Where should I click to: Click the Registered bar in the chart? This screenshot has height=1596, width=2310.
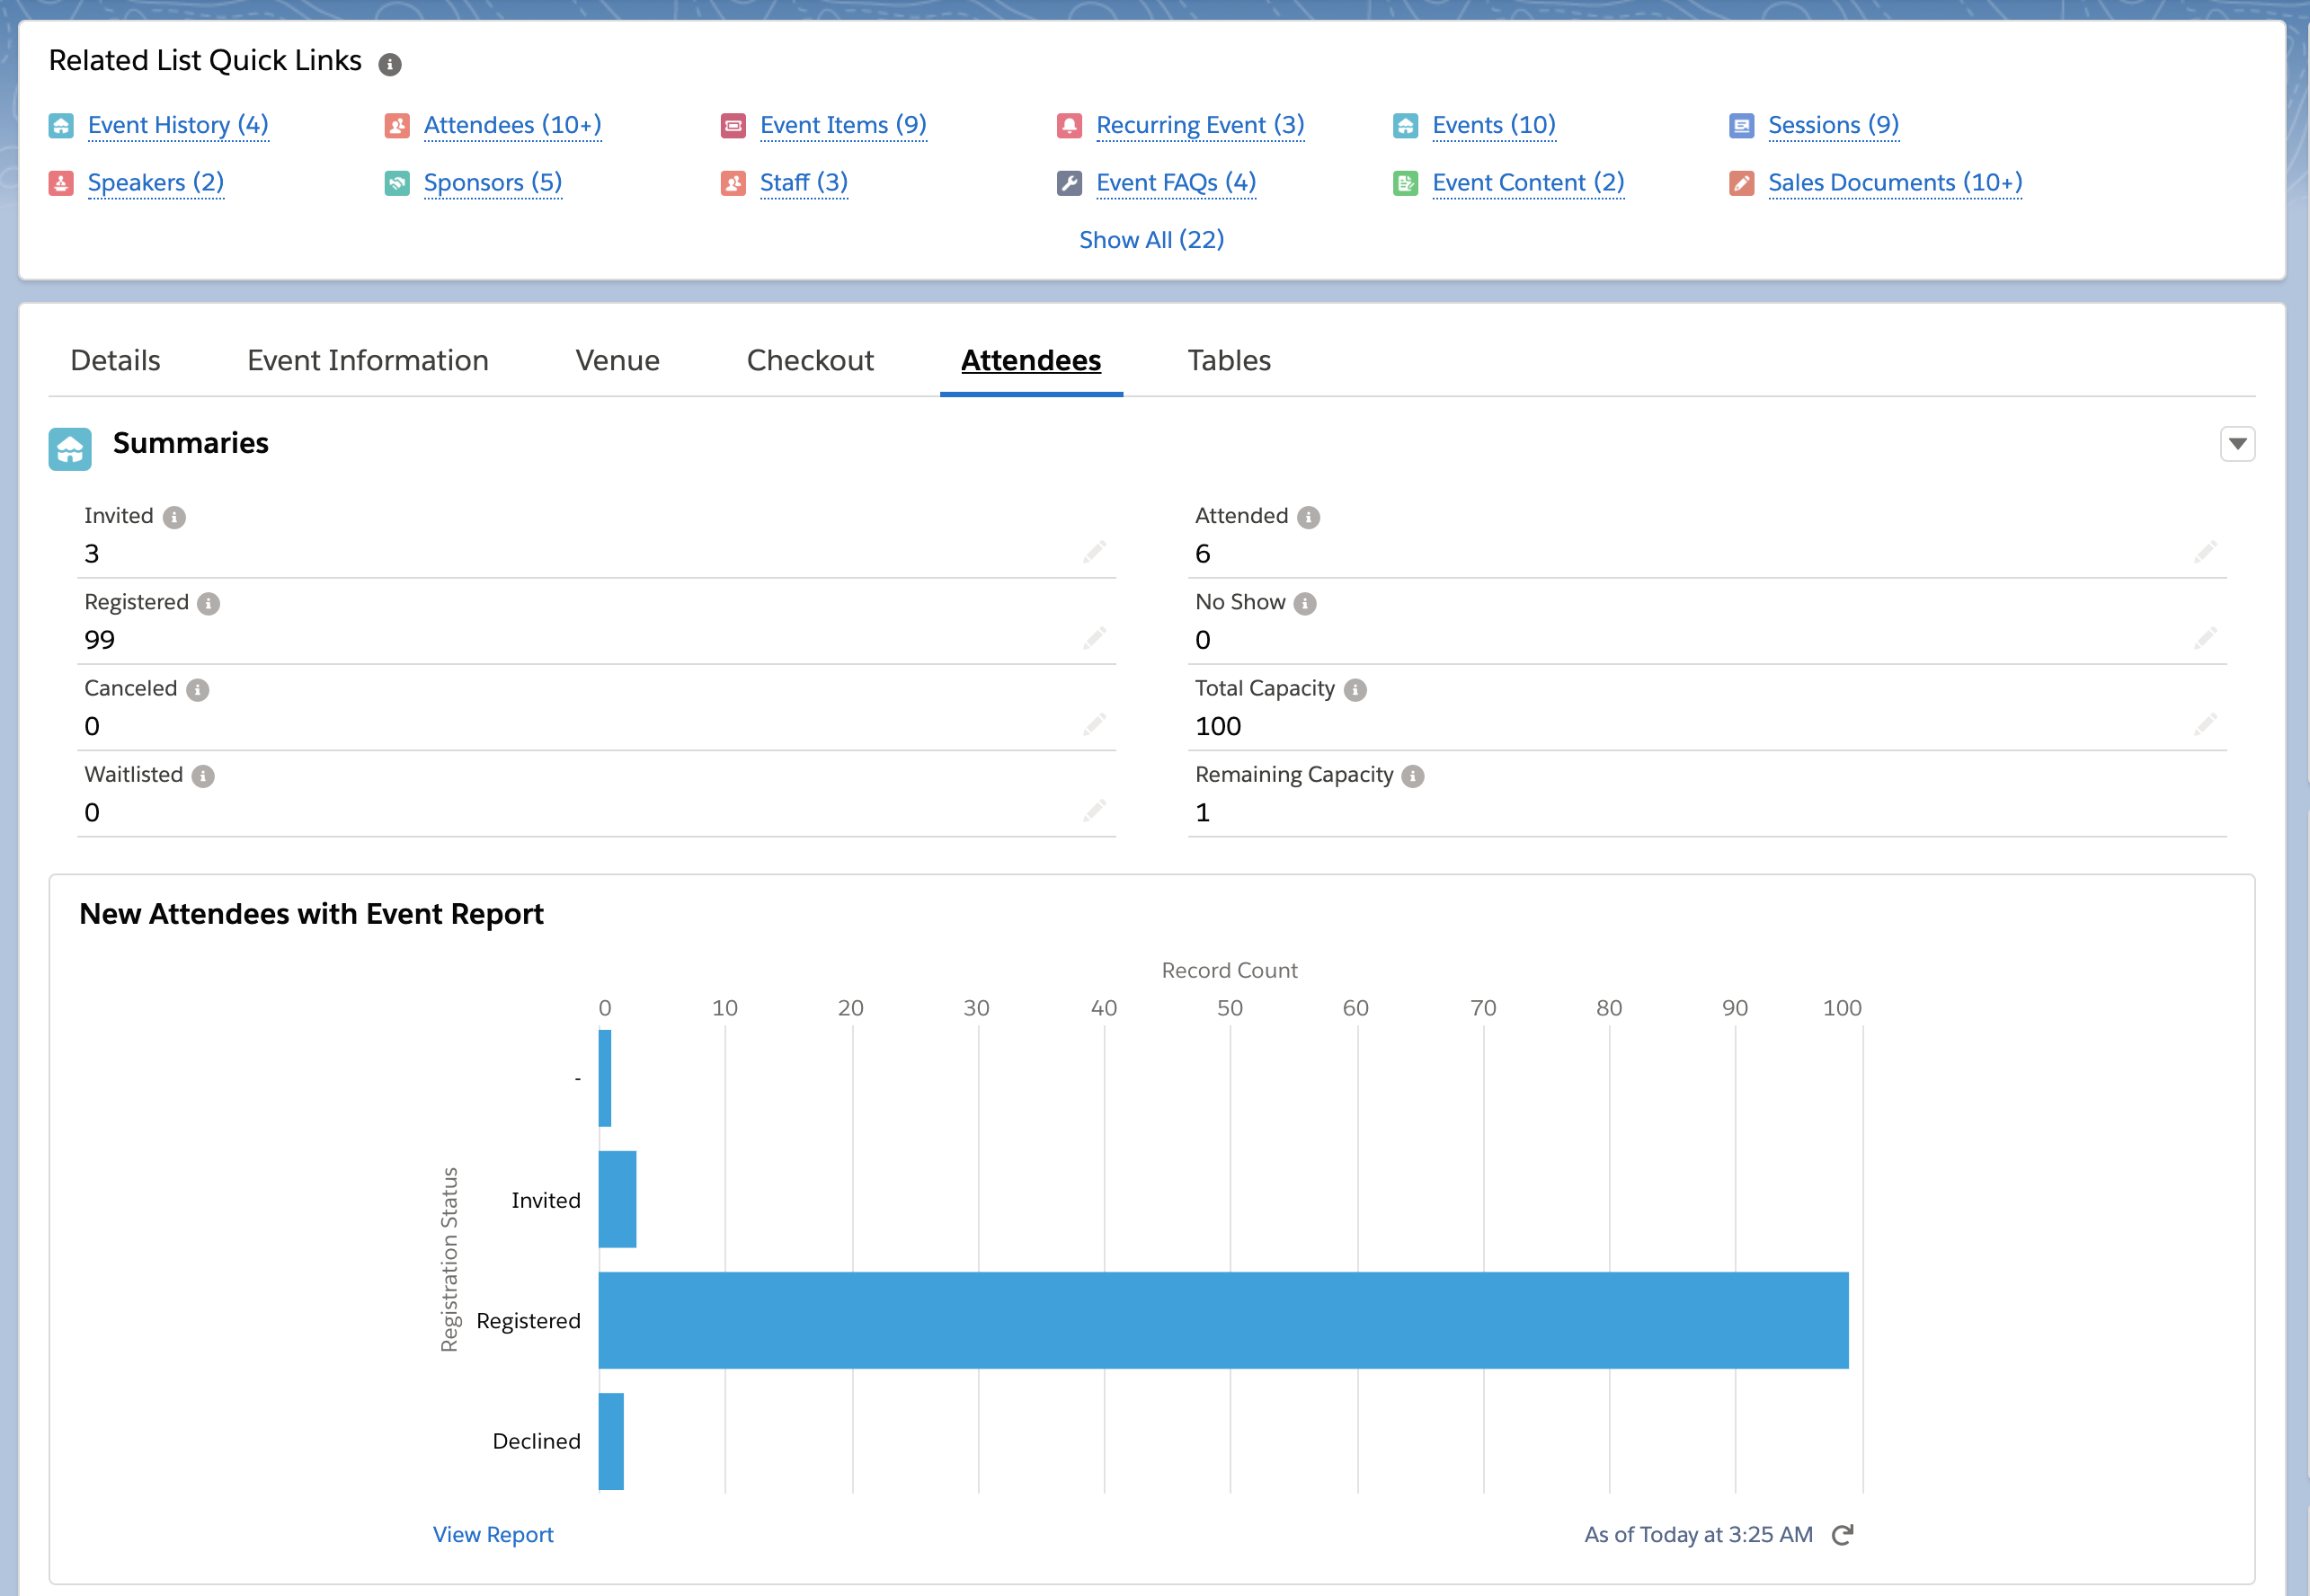coord(1222,1320)
